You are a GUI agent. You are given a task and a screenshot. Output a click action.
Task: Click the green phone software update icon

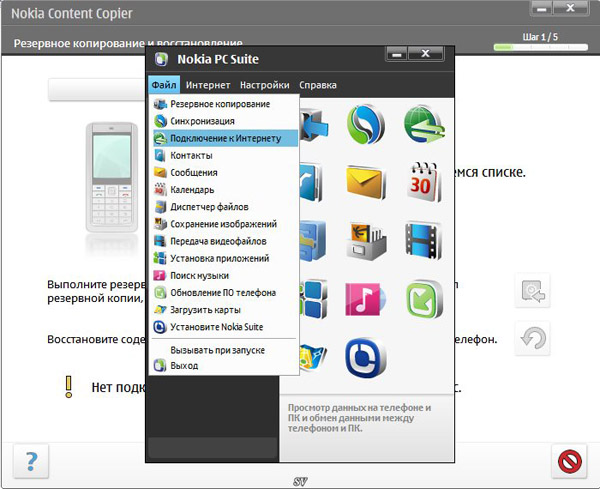424,299
